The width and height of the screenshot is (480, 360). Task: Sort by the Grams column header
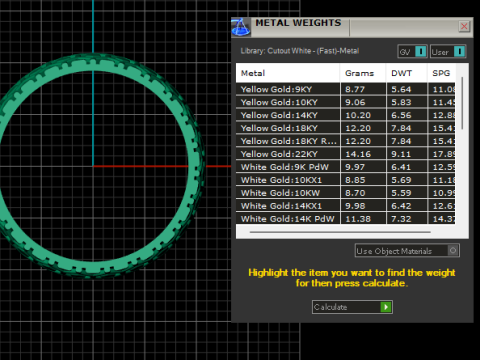(363, 73)
